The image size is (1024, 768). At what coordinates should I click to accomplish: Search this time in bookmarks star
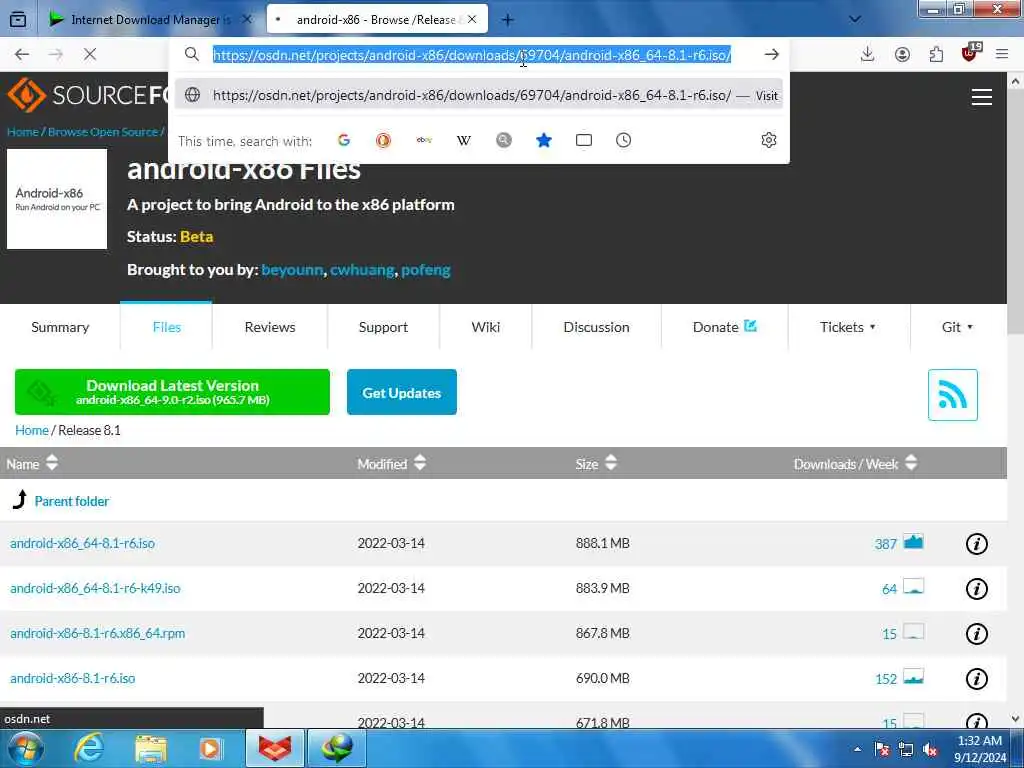point(543,140)
